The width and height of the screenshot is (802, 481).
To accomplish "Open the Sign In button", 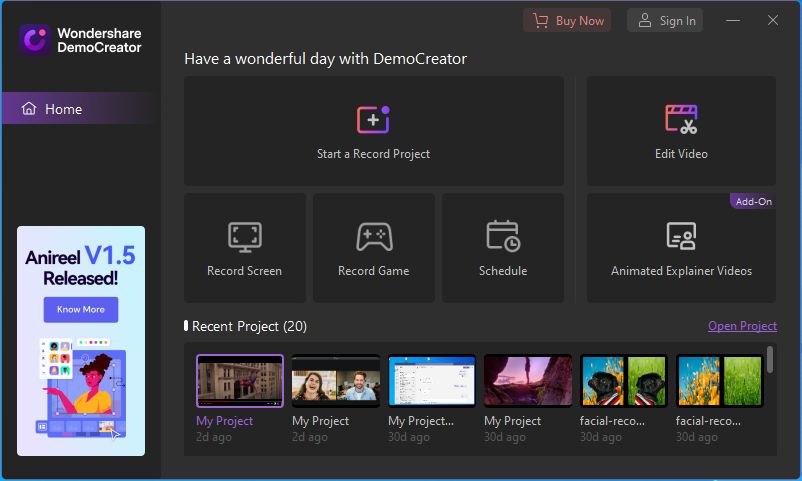I will 665,20.
